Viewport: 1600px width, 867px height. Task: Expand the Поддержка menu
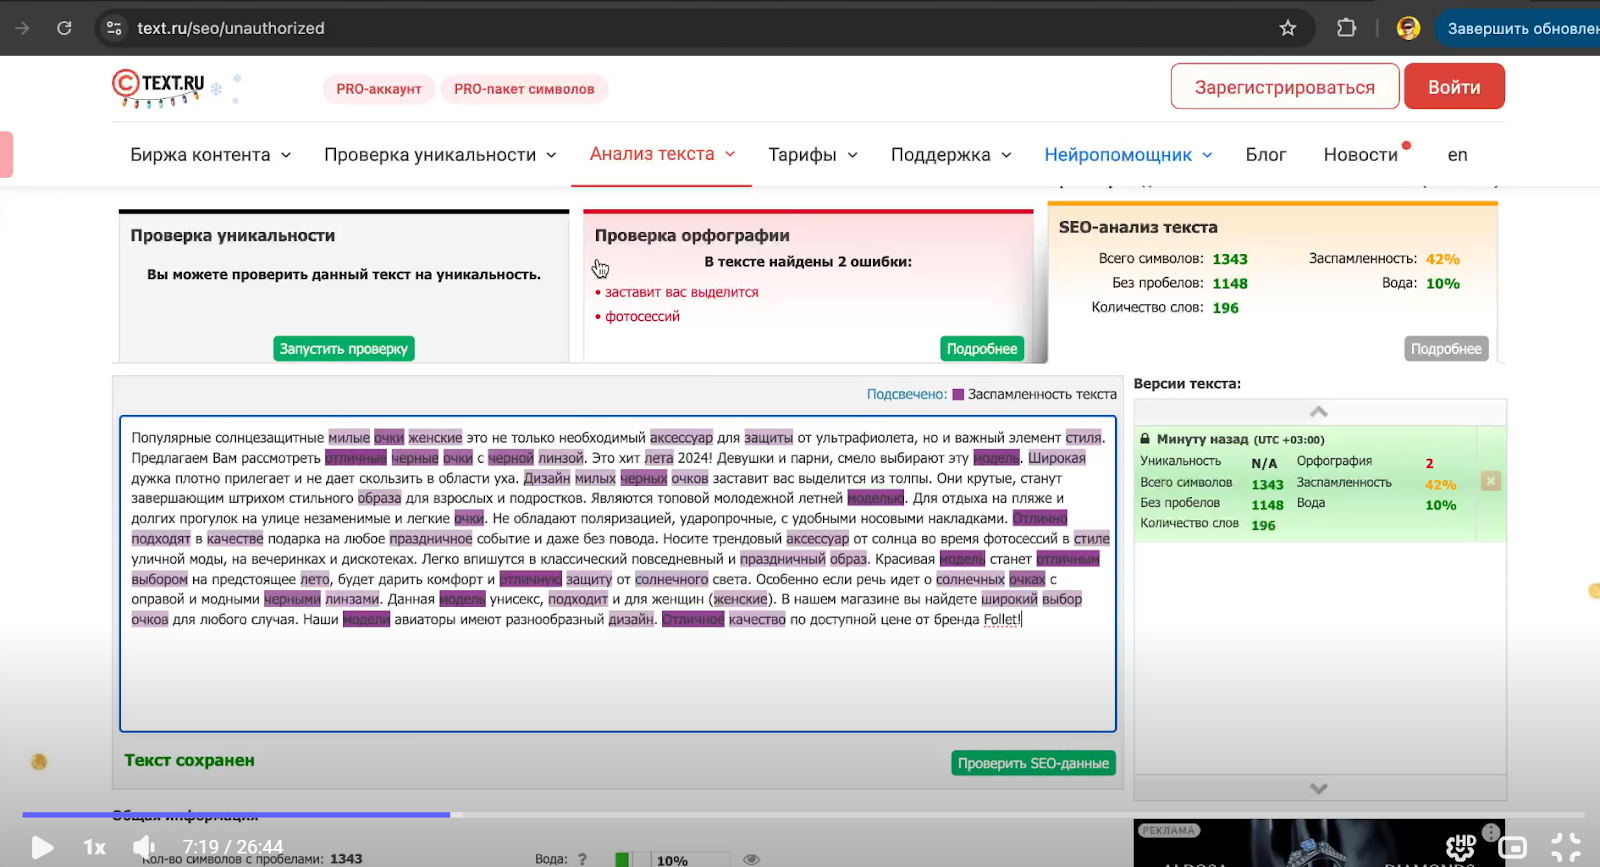(x=951, y=155)
